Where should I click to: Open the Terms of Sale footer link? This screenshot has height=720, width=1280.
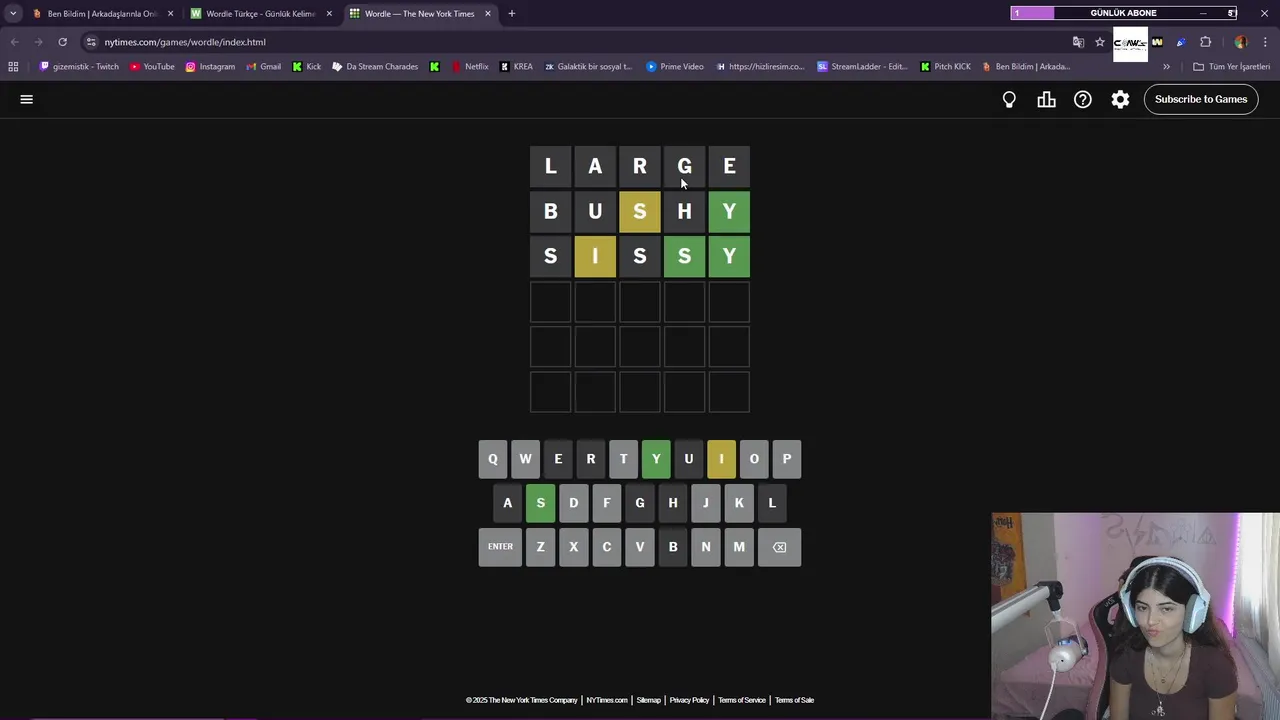[x=794, y=700]
